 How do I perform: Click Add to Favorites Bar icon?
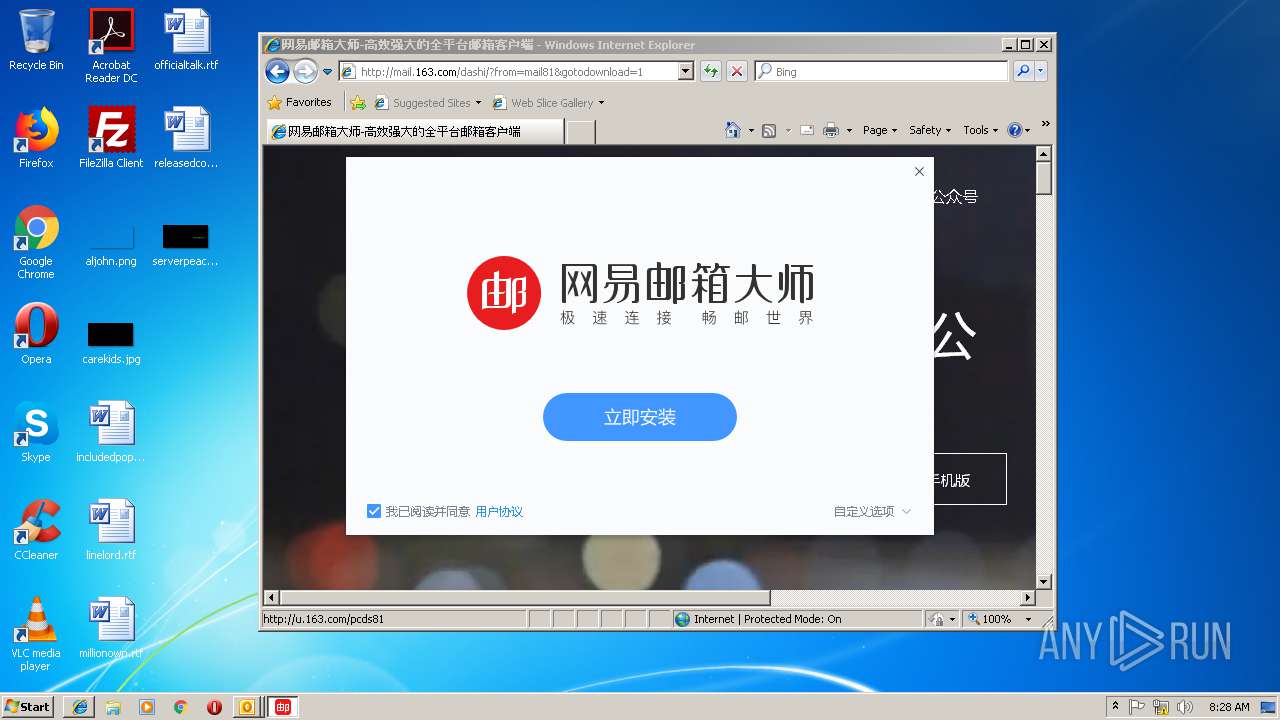click(358, 102)
